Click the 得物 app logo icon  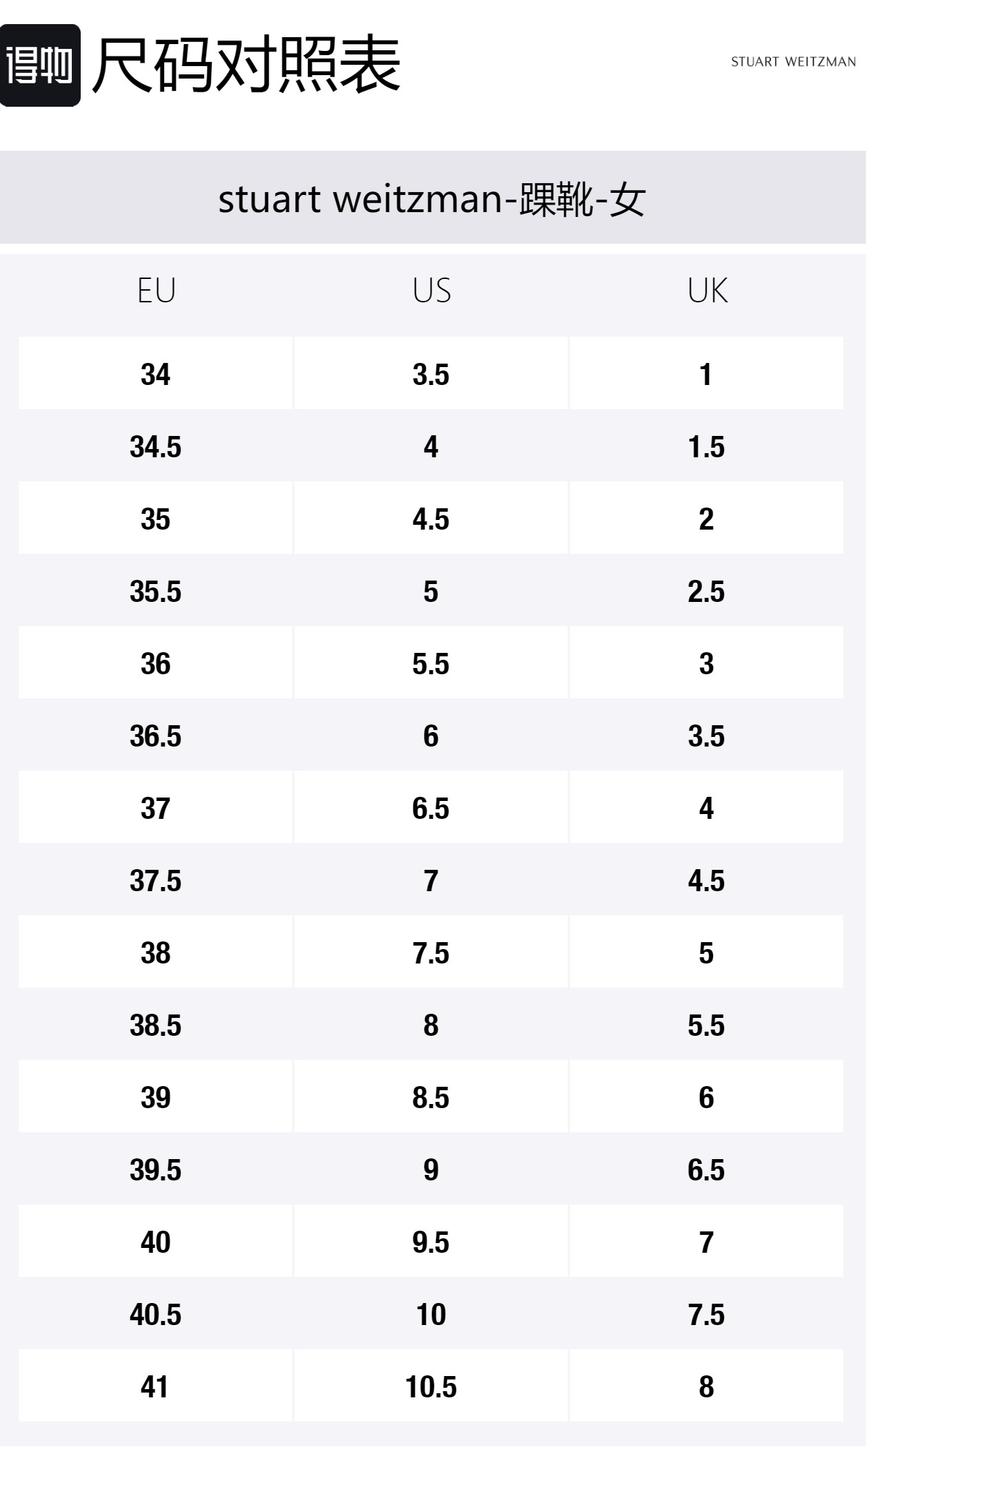[40, 66]
